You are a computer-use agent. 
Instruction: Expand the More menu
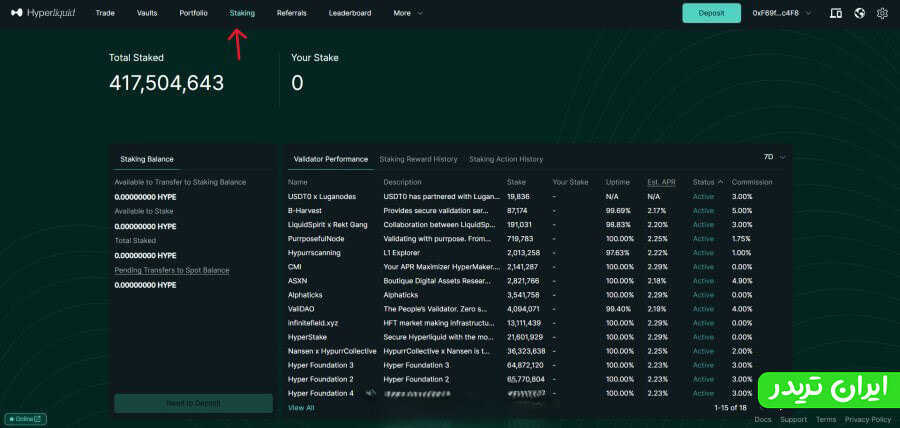pos(408,13)
